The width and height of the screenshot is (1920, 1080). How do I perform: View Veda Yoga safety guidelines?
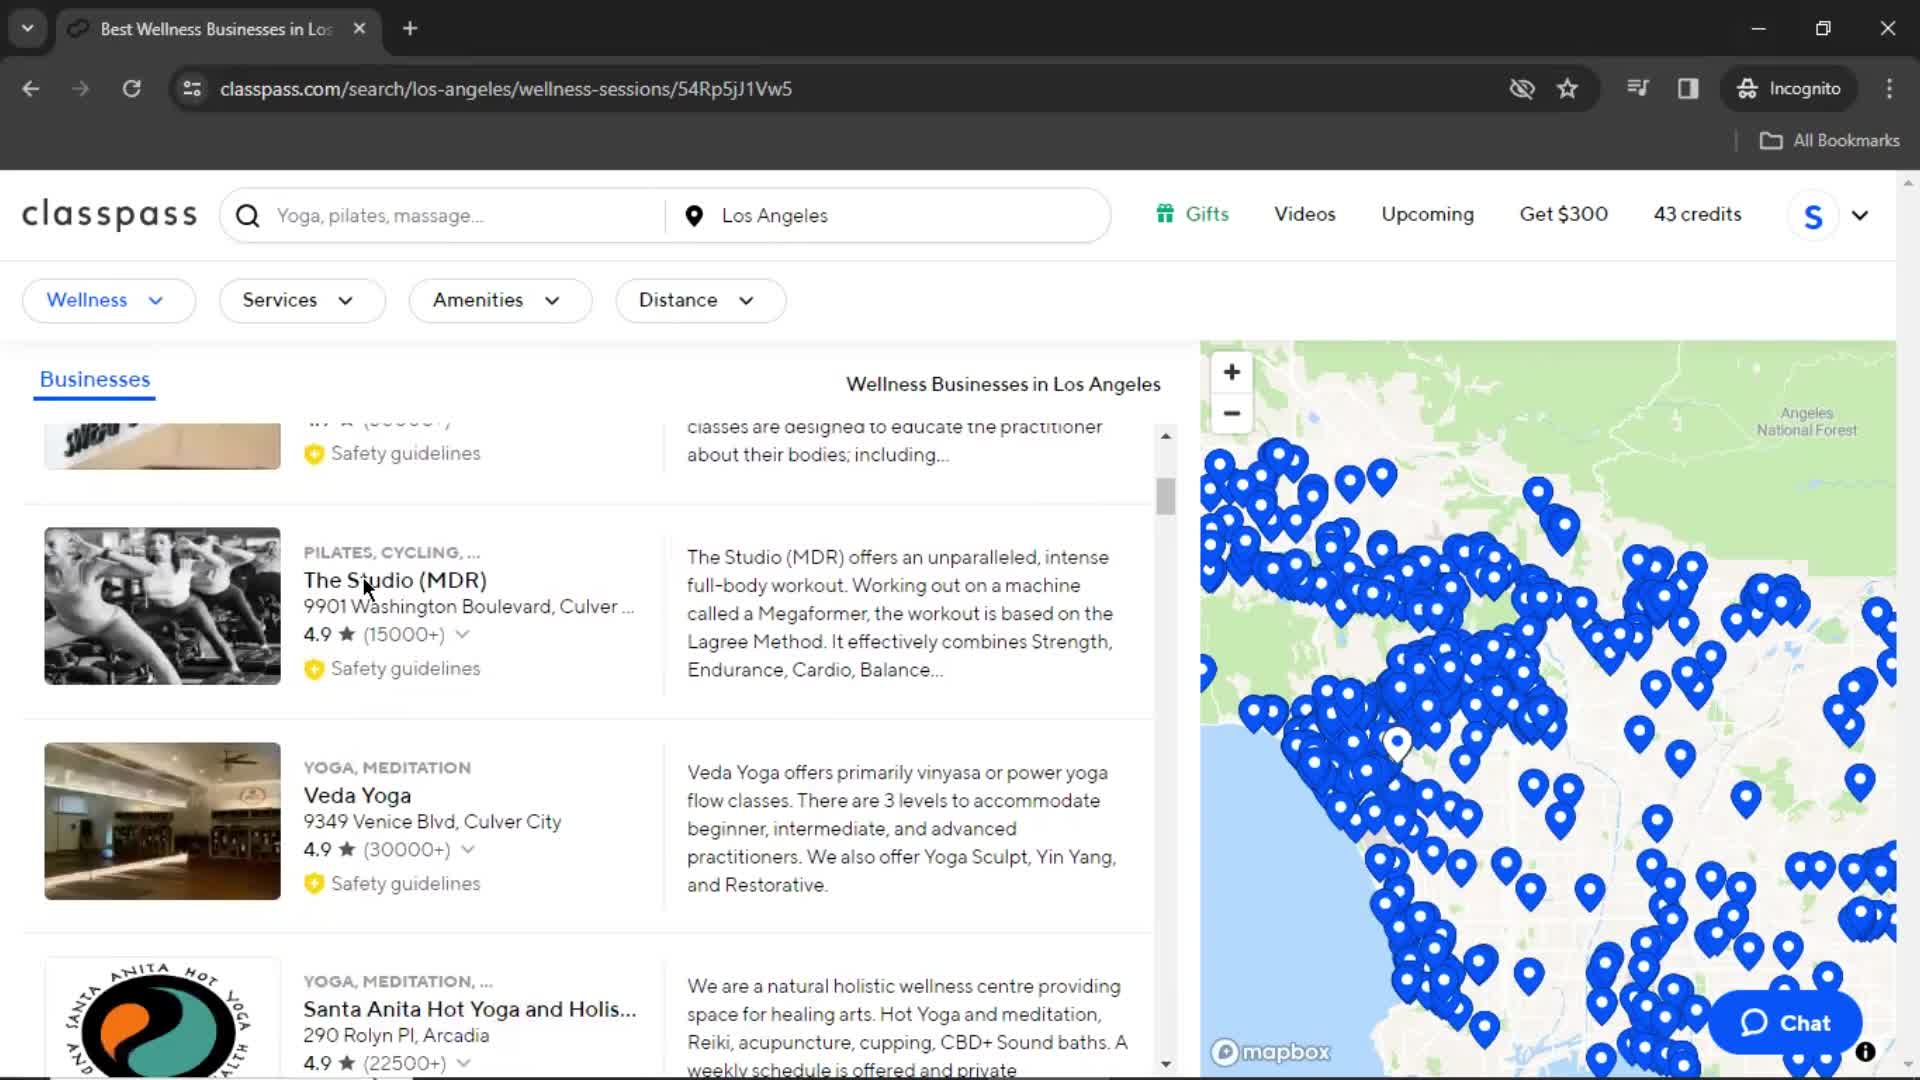tap(392, 884)
